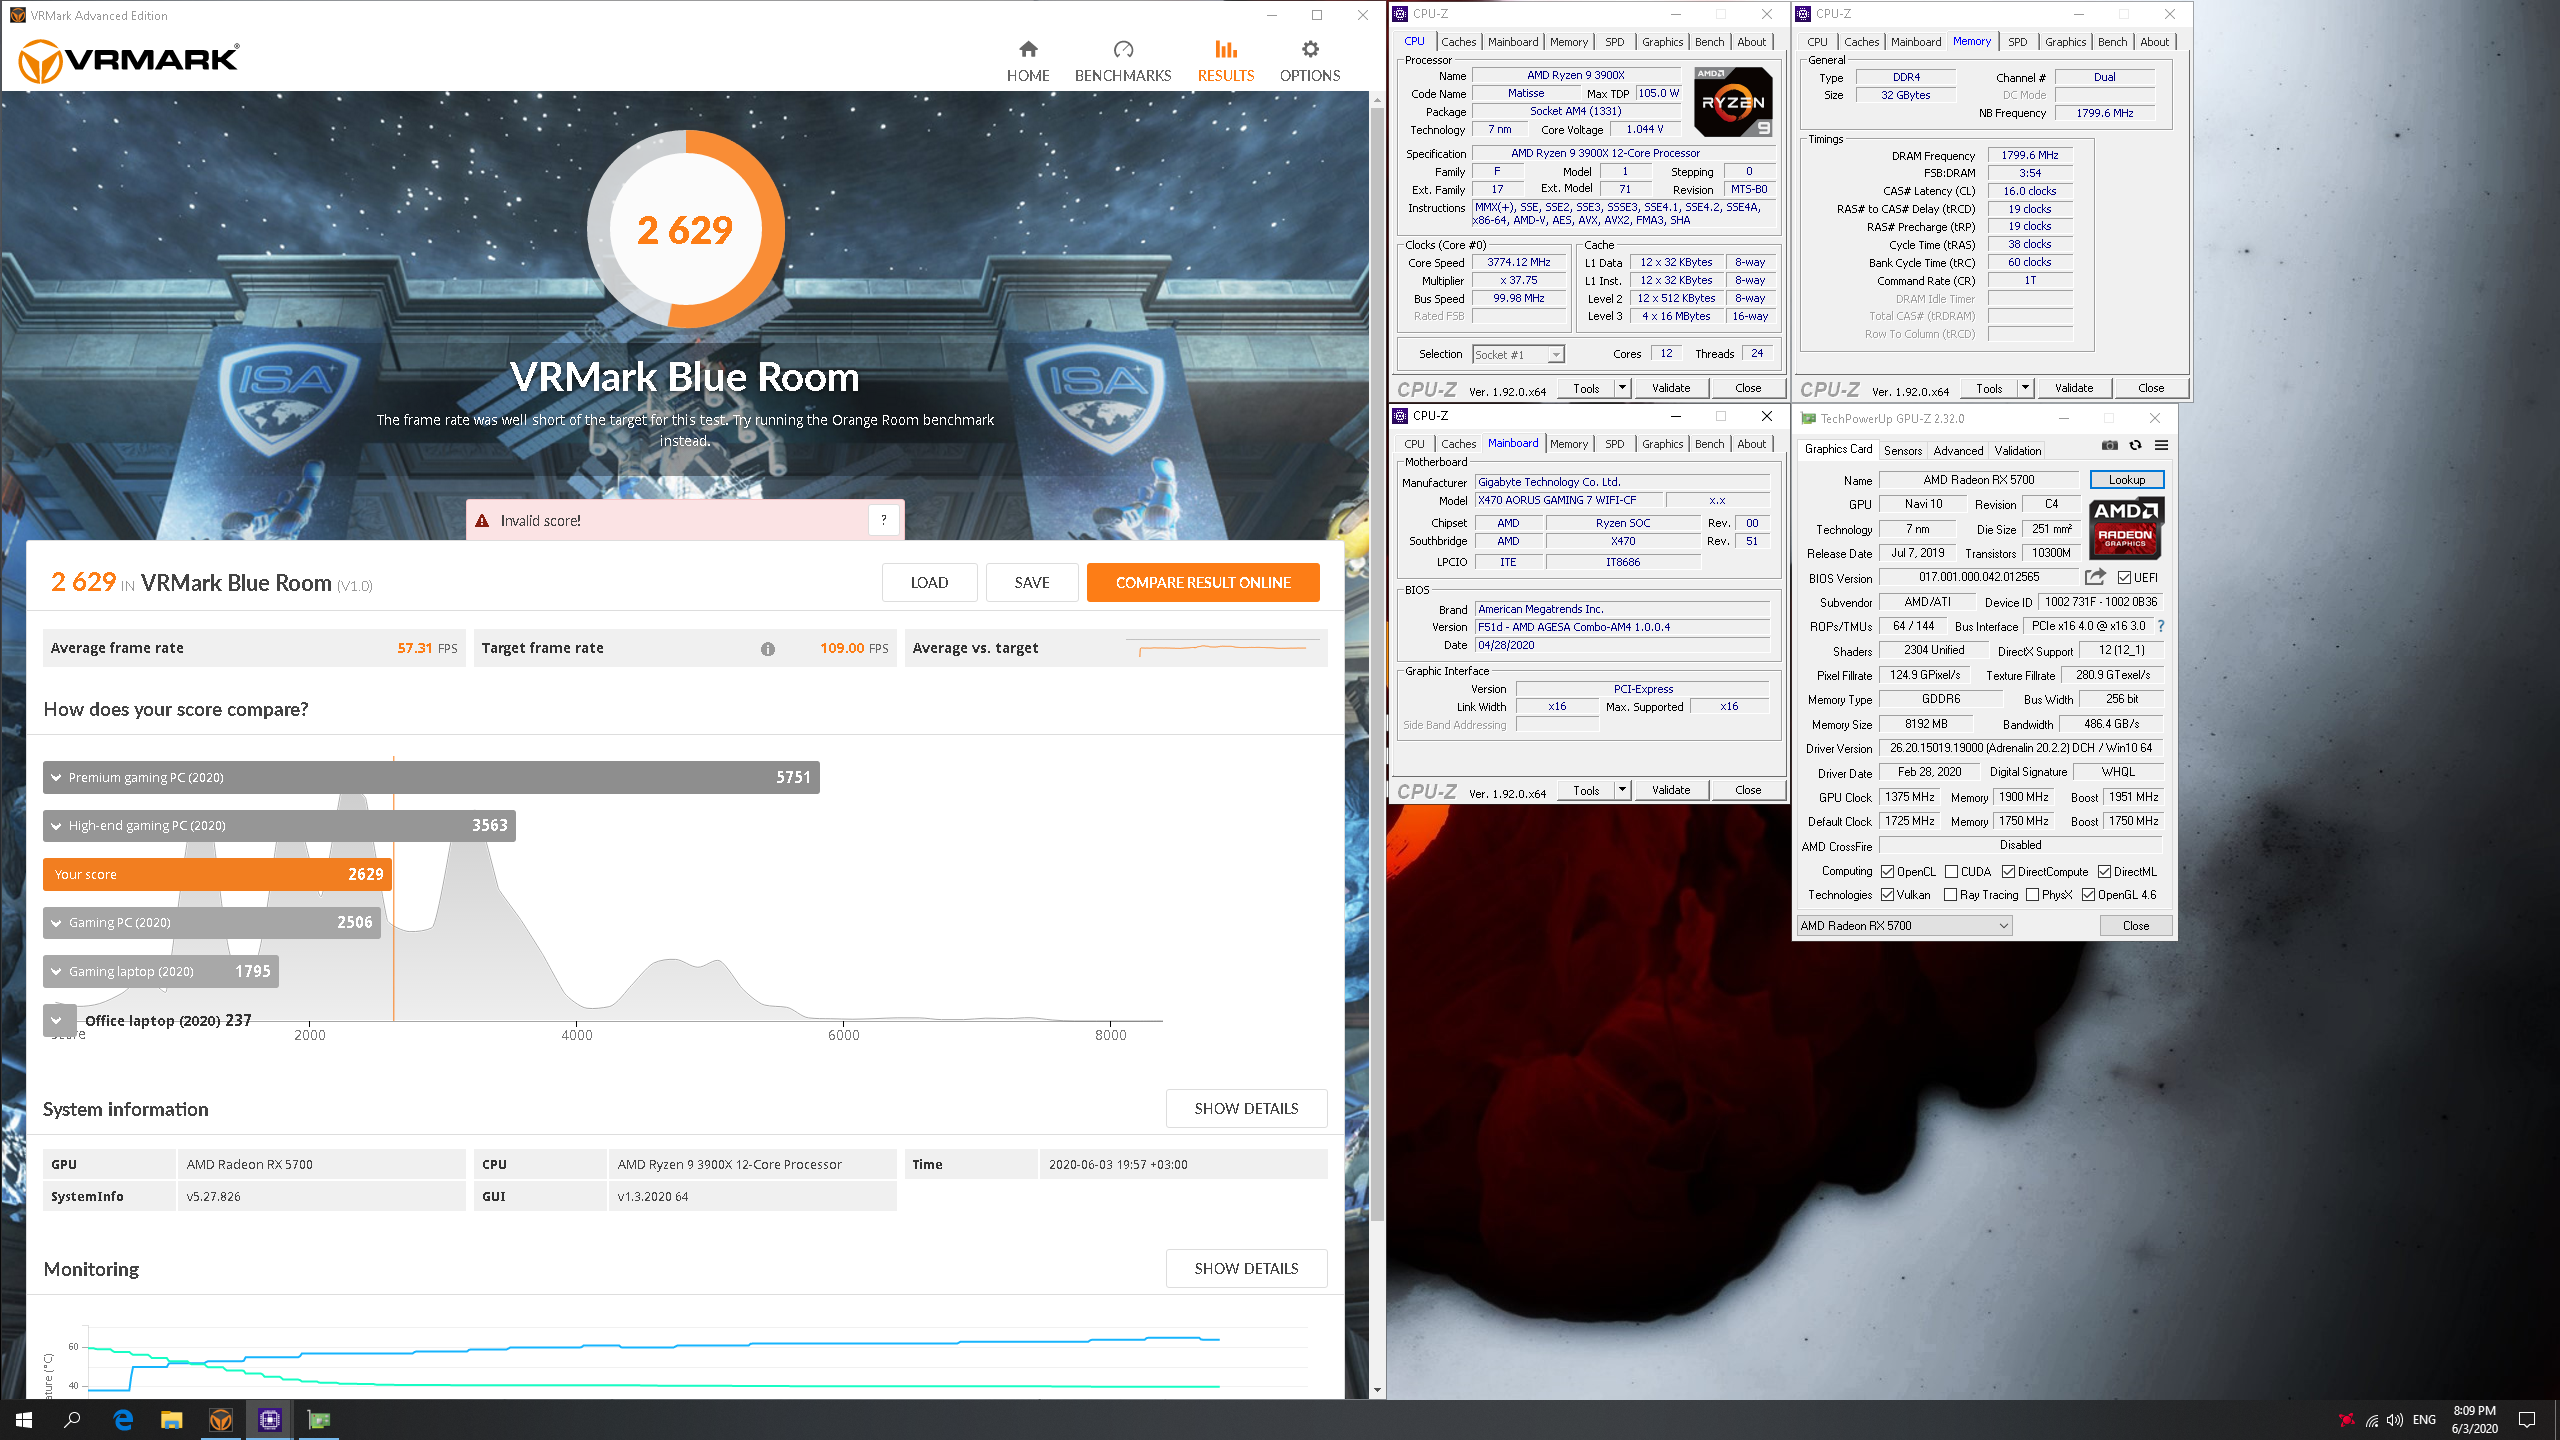Select GPU-Z taskbar icon
Image resolution: width=2560 pixels, height=1440 pixels.
(x=319, y=1419)
